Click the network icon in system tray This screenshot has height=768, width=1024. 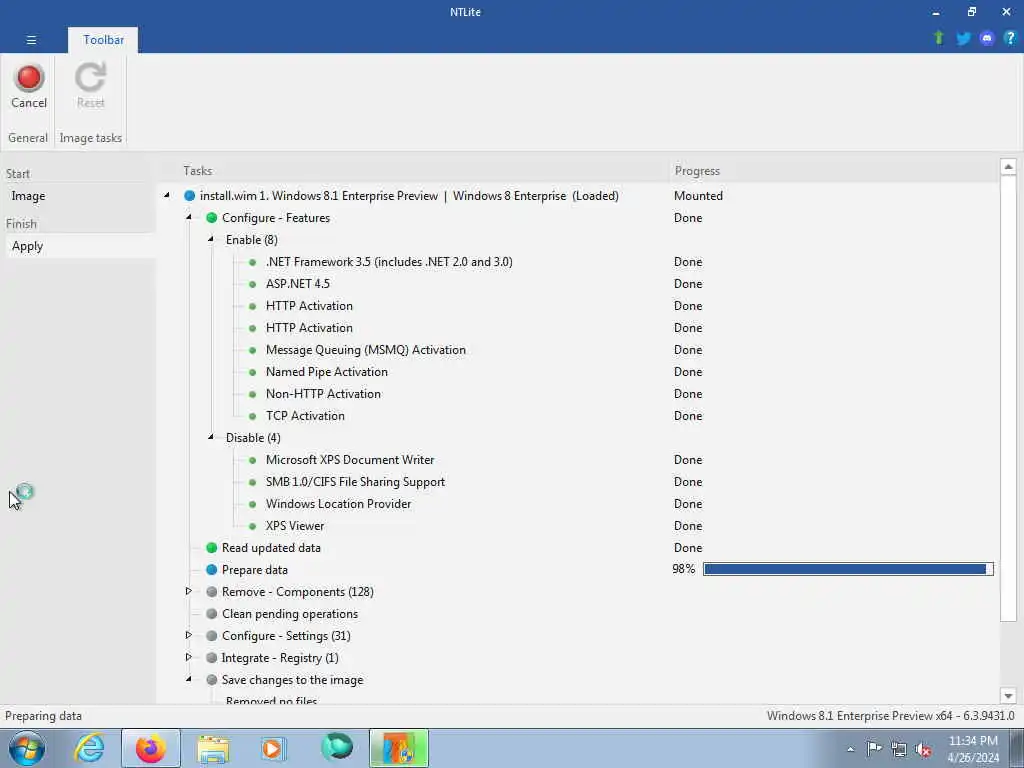click(899, 750)
